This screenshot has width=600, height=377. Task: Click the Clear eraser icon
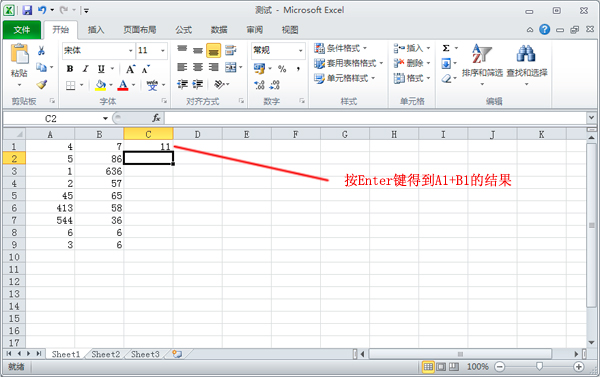pyautogui.click(x=446, y=79)
